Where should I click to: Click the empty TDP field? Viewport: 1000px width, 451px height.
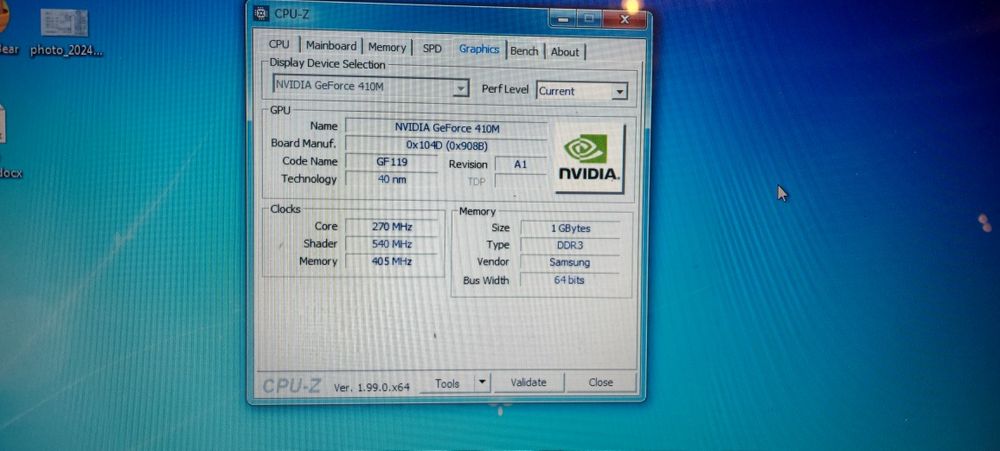(520, 182)
